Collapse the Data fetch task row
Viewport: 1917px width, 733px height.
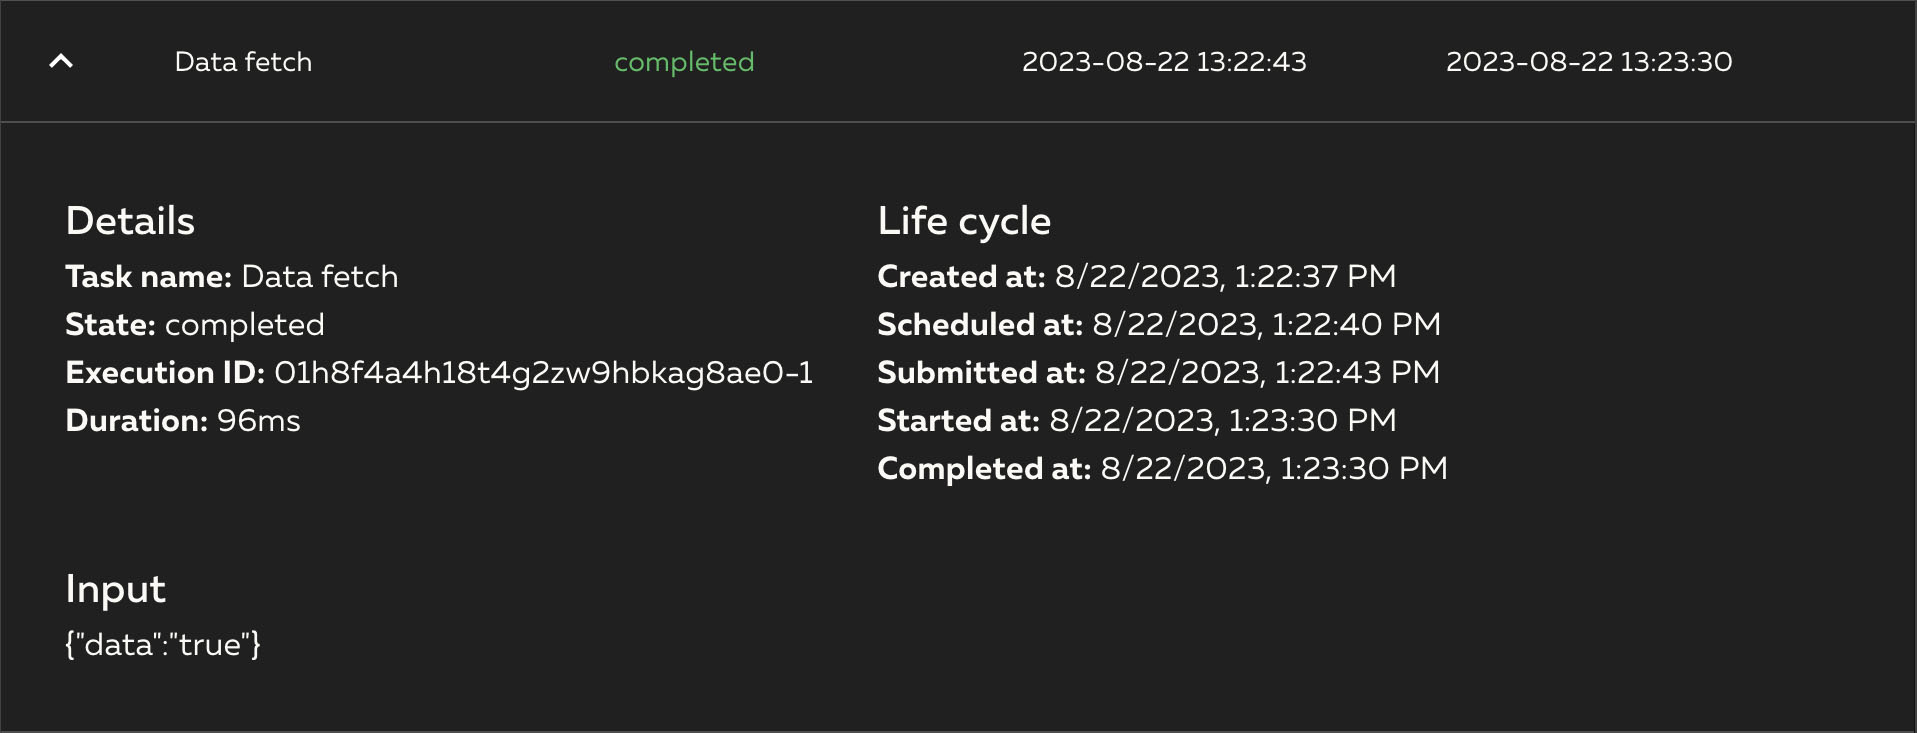click(x=62, y=61)
